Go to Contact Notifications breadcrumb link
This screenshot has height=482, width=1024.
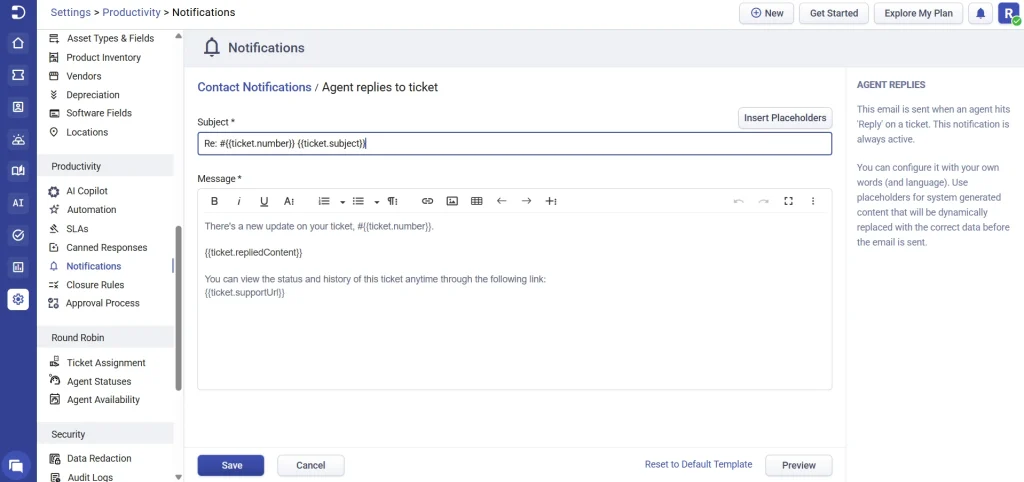pyautogui.click(x=254, y=87)
